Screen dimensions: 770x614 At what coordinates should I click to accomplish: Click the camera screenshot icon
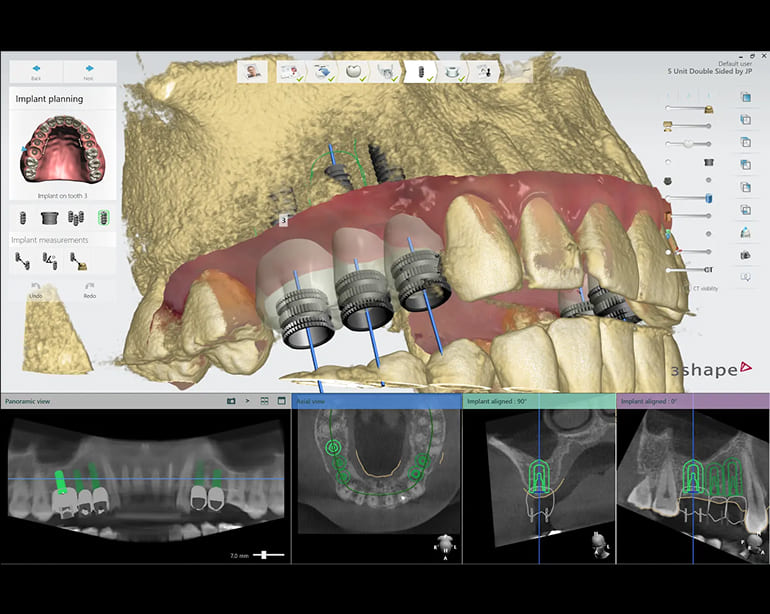(745, 255)
